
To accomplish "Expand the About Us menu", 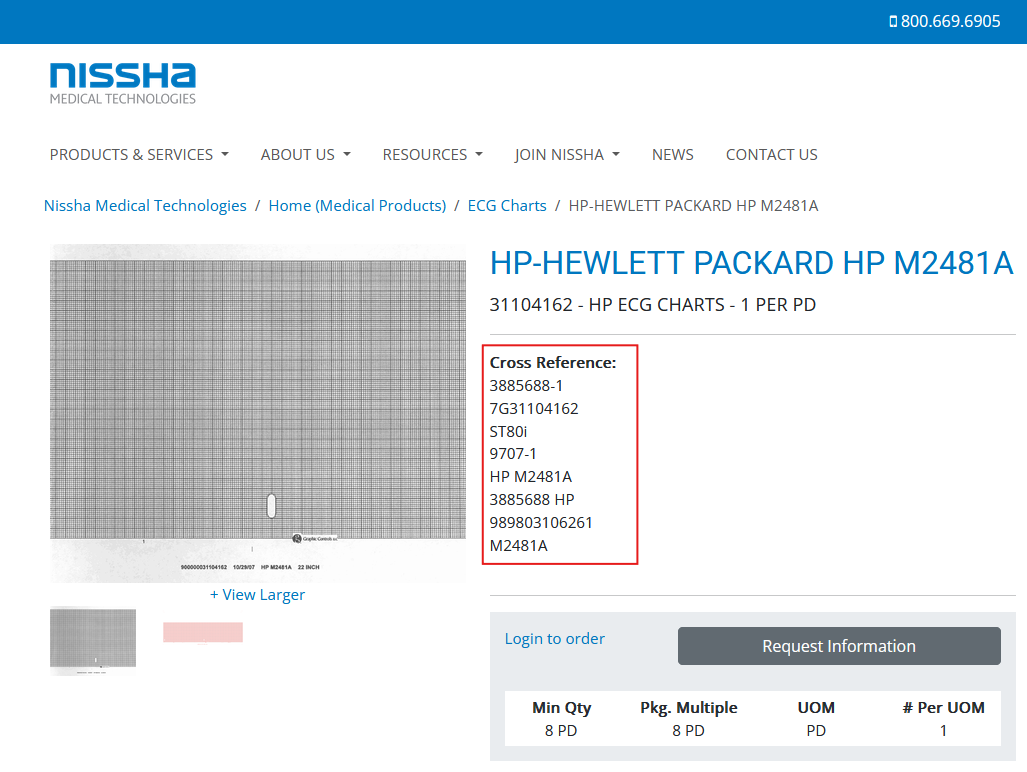I will coord(305,155).
